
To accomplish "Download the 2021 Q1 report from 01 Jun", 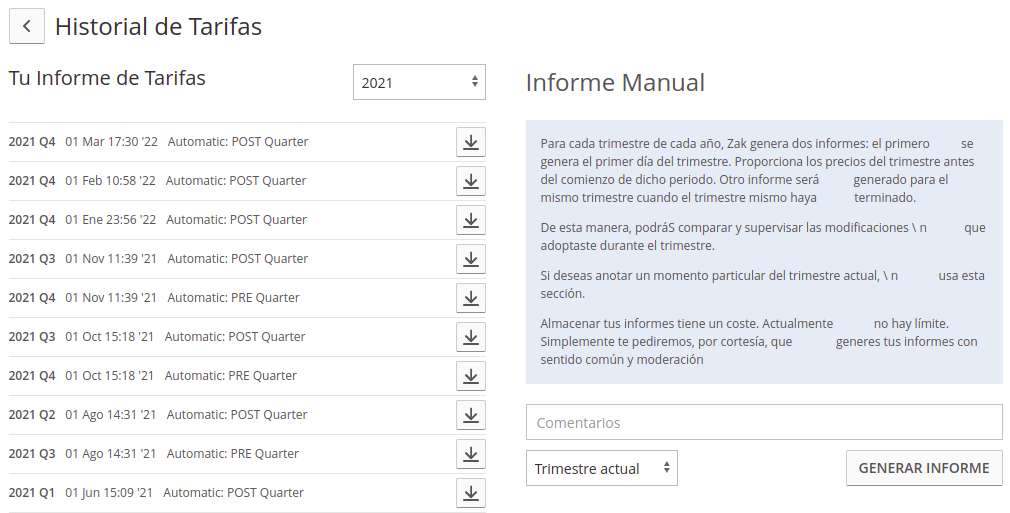I will (x=471, y=493).
